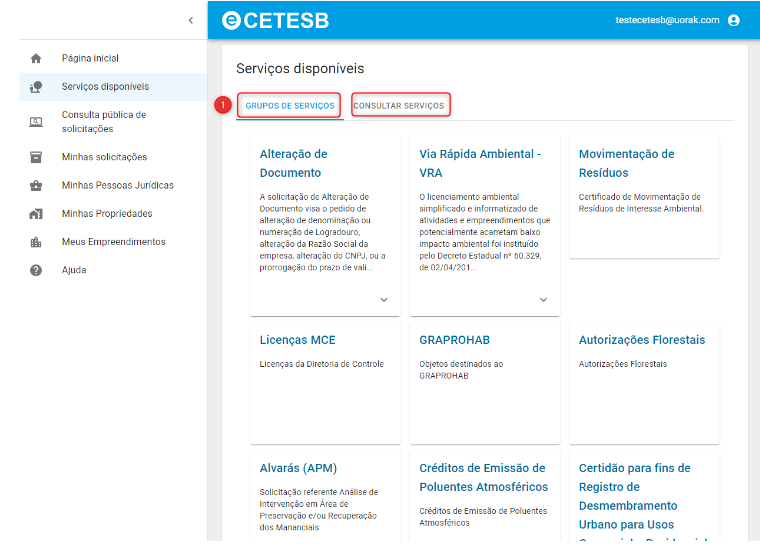Image resolution: width=760 pixels, height=547 pixels.
Task: Click the e-CETESB logo in header
Action: (275, 21)
